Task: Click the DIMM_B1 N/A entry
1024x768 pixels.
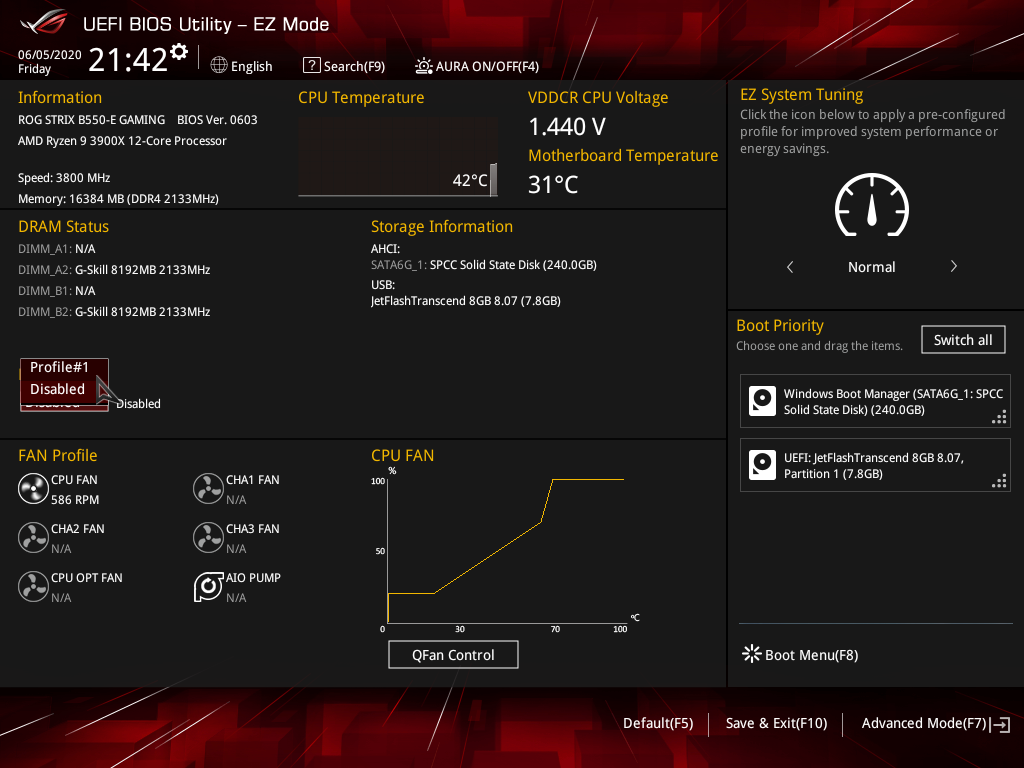Action: [x=57, y=291]
